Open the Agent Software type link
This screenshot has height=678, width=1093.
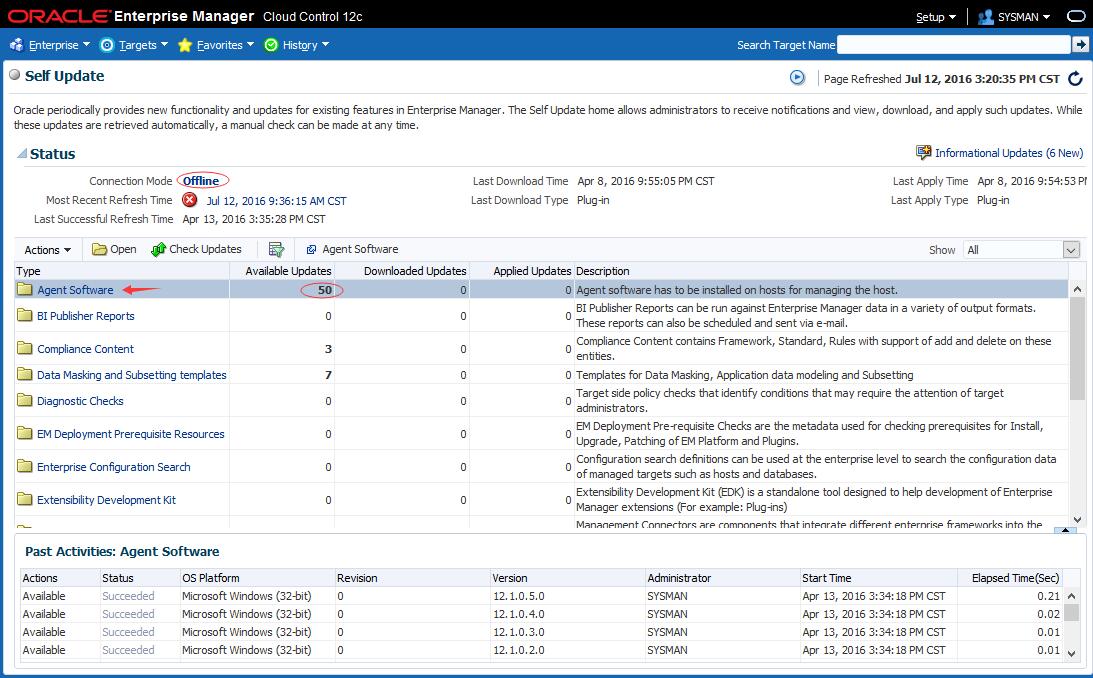75,290
